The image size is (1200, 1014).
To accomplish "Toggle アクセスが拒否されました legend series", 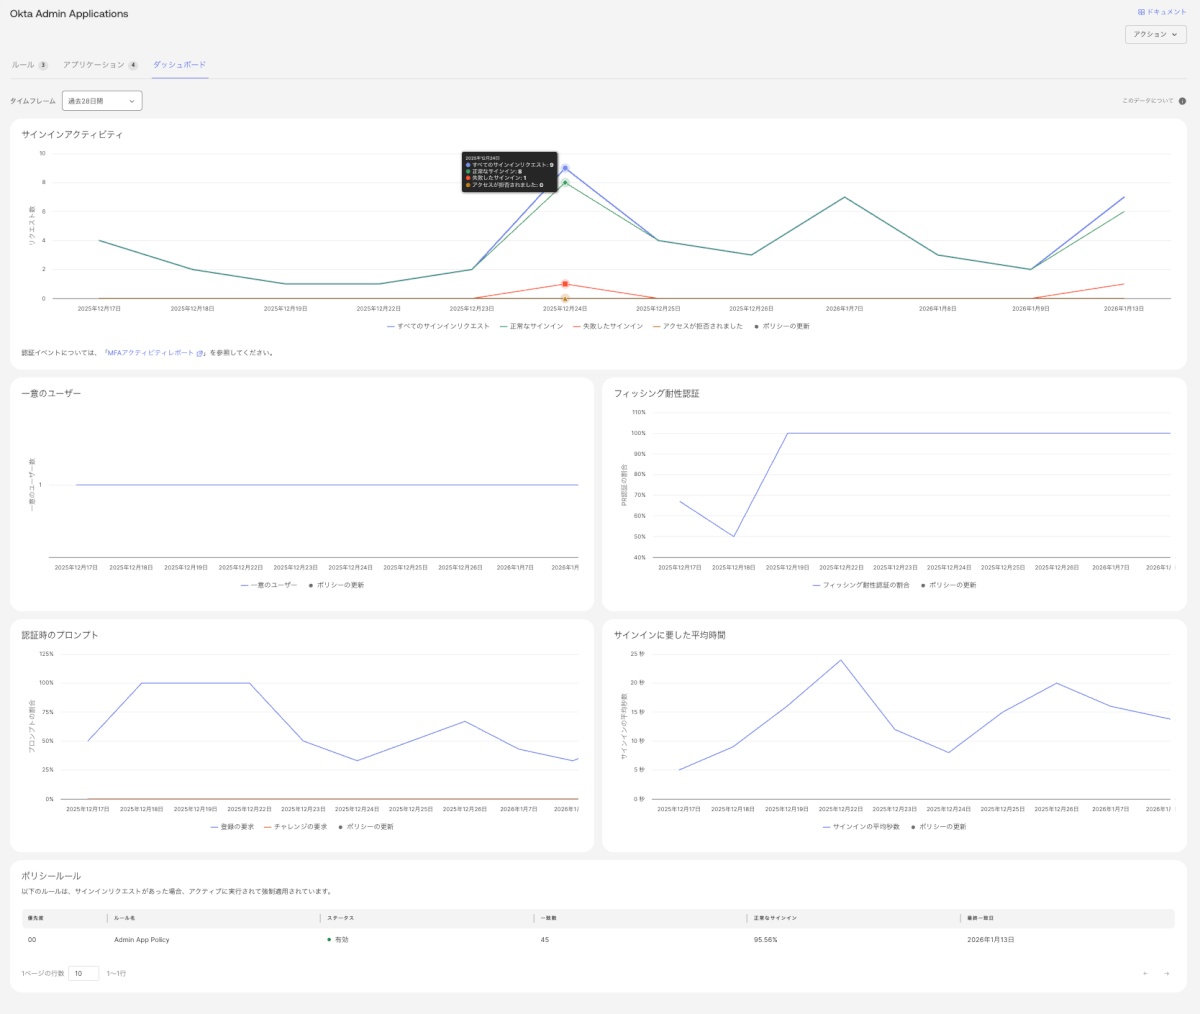I will pos(698,326).
